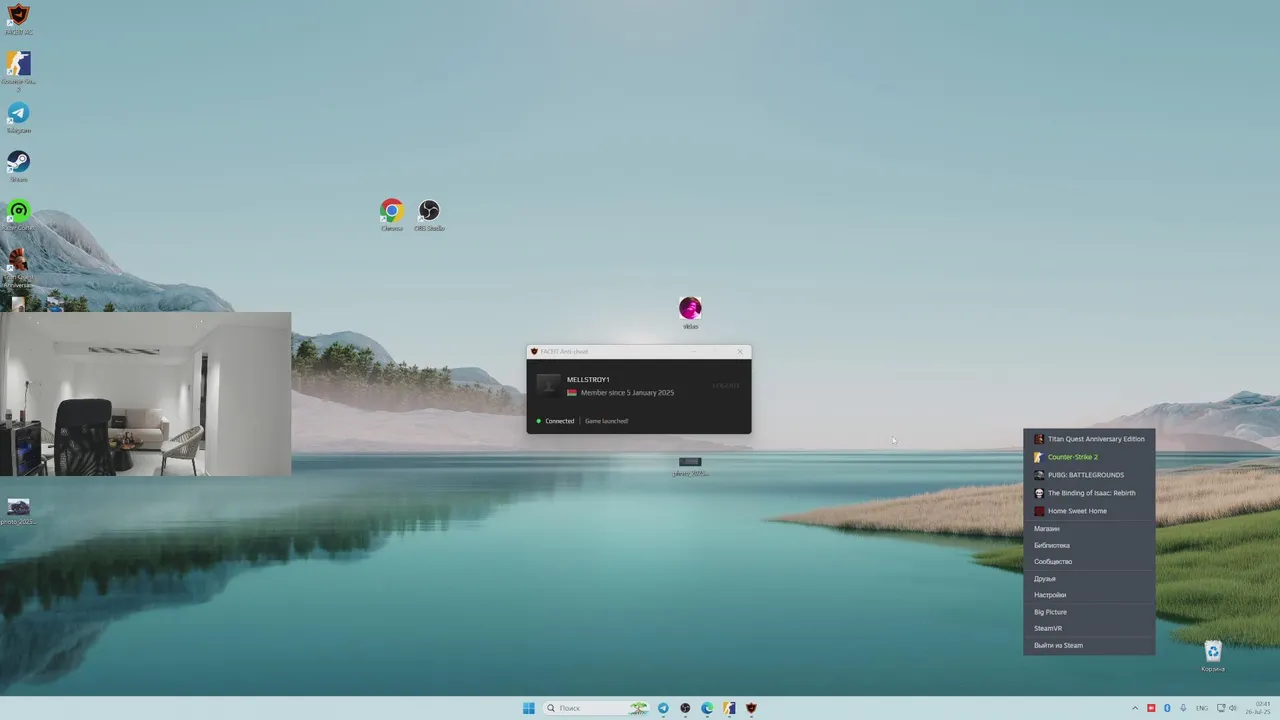
Task: Open FACEIT Anti-cheat from the taskbar
Action: click(751, 708)
